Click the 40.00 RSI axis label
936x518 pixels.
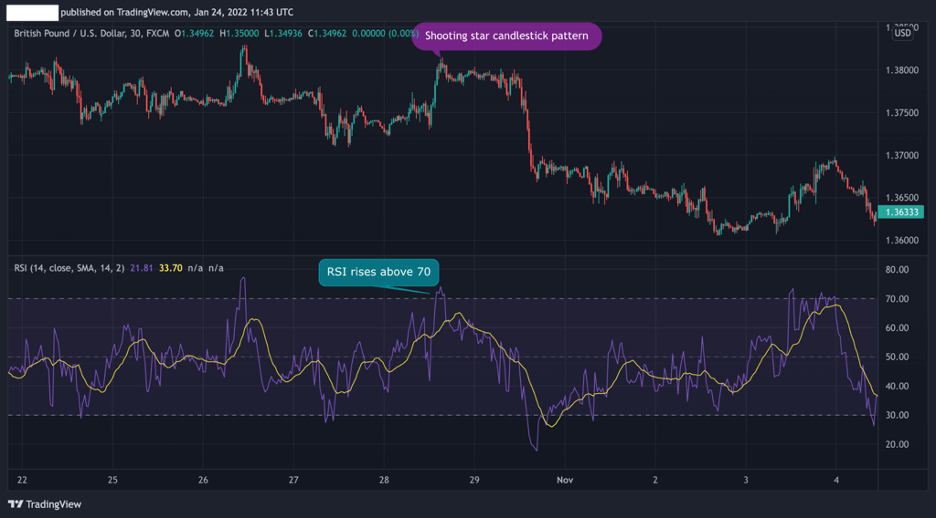[898, 386]
